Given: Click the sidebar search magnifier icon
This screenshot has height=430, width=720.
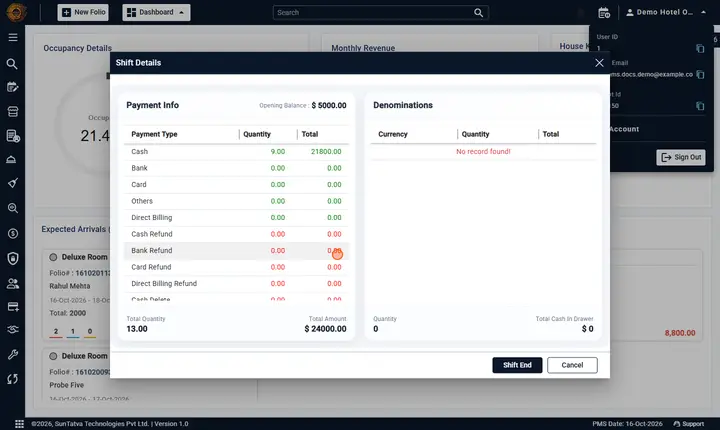Looking at the screenshot, I should pos(12,64).
